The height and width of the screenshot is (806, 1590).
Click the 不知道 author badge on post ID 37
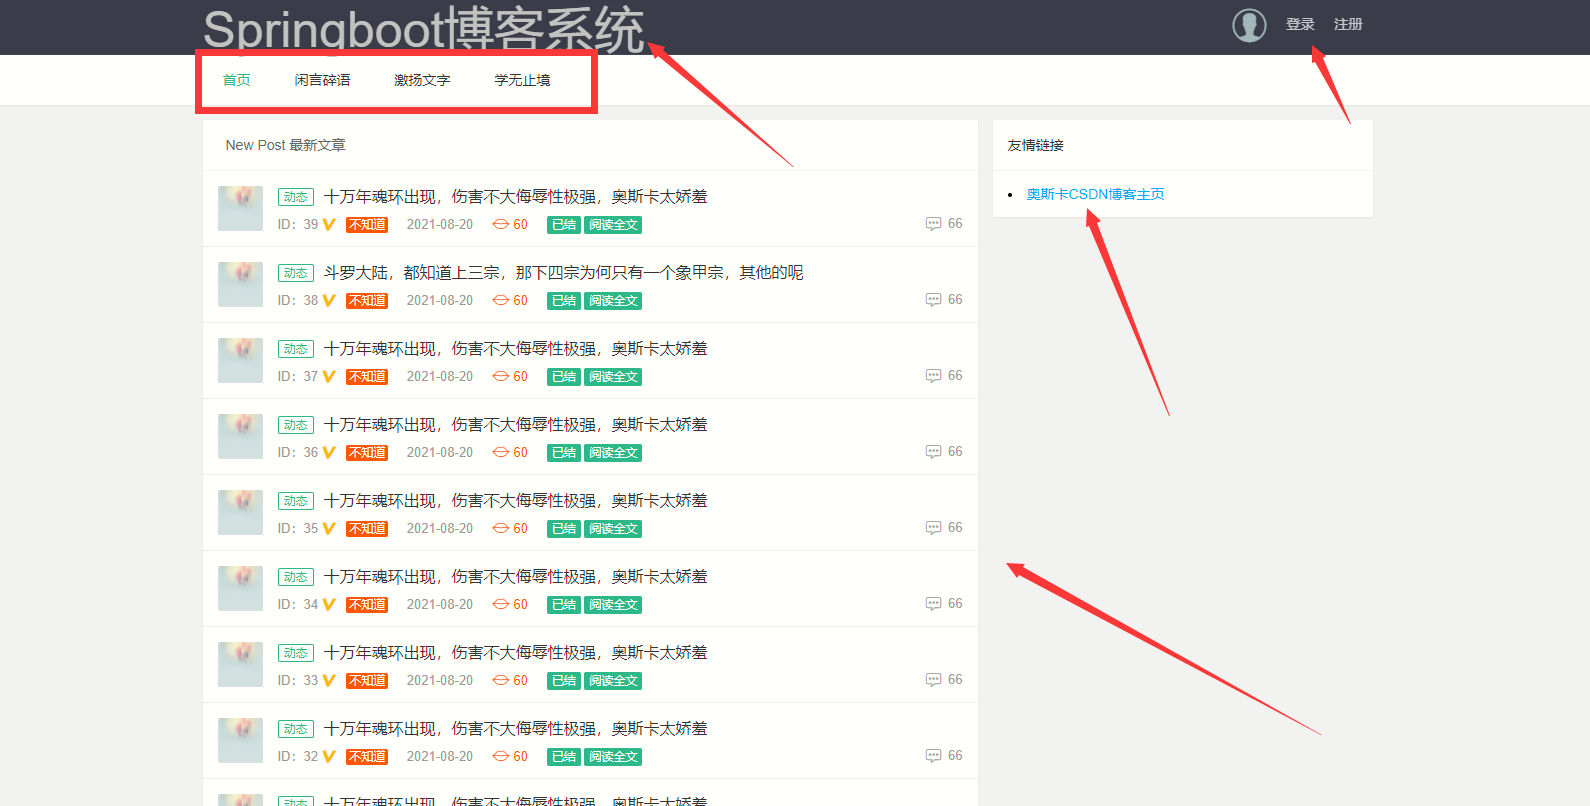coord(367,377)
